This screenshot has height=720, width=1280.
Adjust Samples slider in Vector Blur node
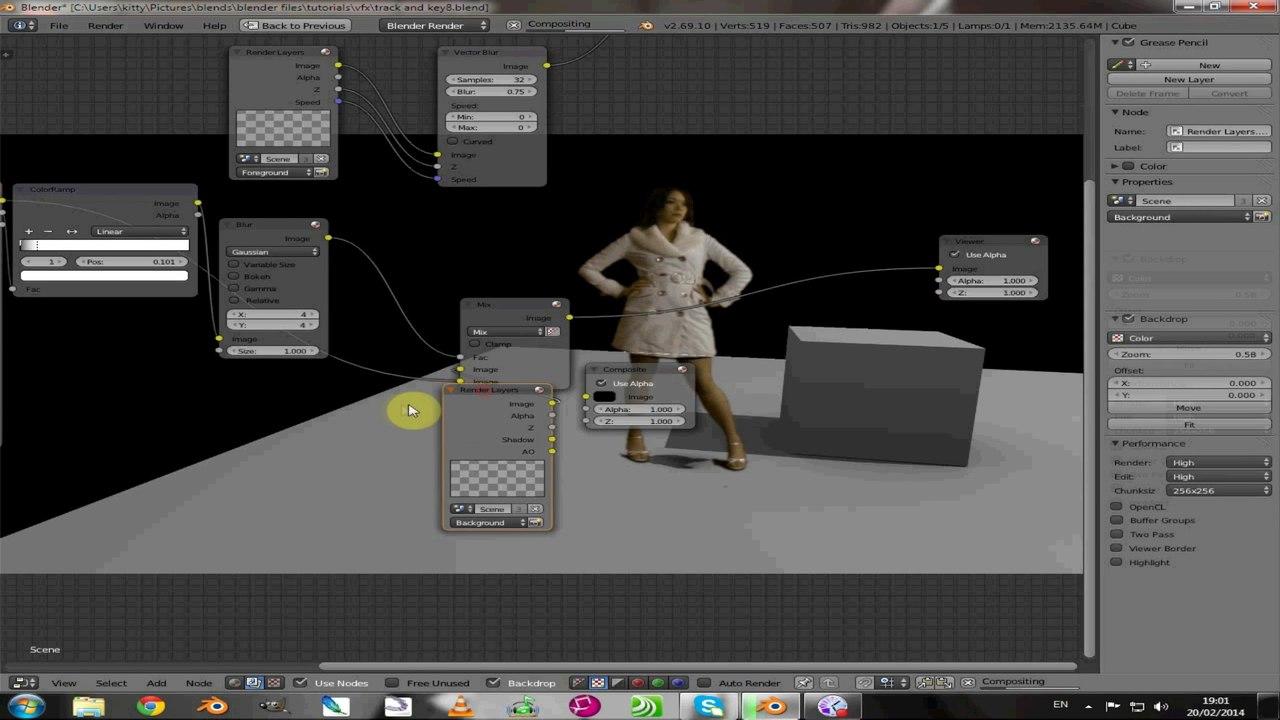point(491,79)
